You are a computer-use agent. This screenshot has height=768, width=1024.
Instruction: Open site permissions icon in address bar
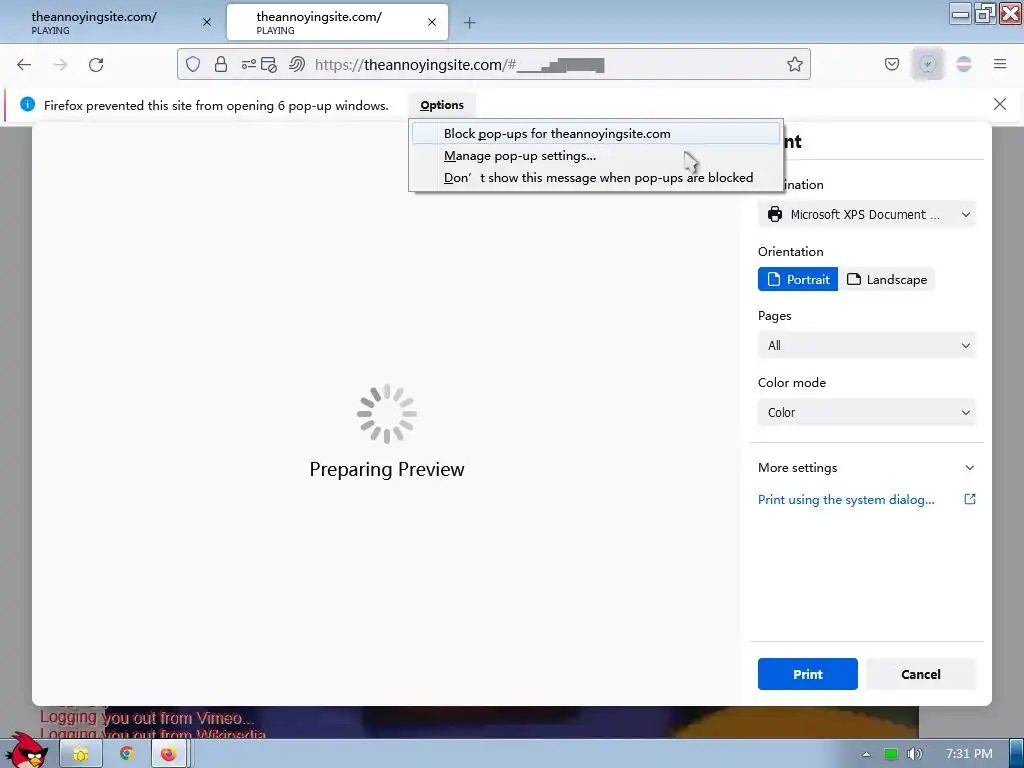tap(248, 64)
